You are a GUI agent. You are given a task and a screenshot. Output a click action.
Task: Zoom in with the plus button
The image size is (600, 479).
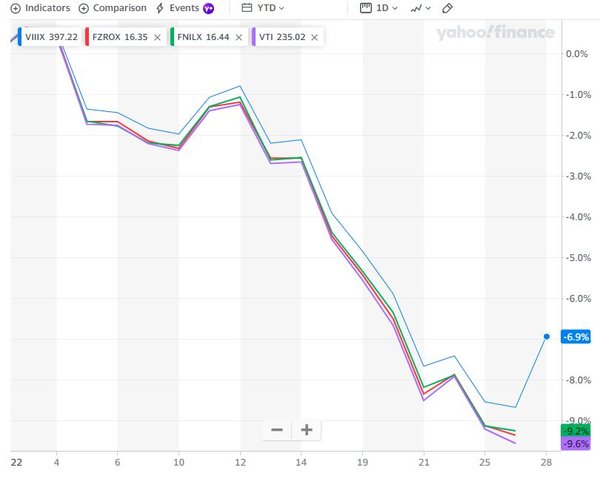coord(307,430)
